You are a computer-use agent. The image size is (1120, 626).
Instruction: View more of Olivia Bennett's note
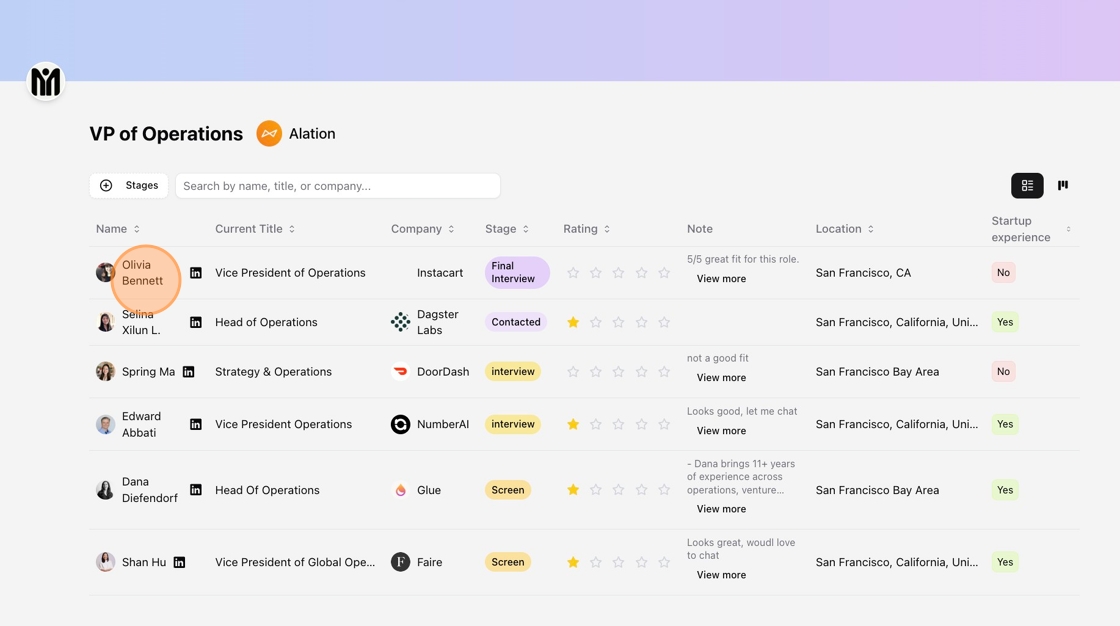click(721, 279)
